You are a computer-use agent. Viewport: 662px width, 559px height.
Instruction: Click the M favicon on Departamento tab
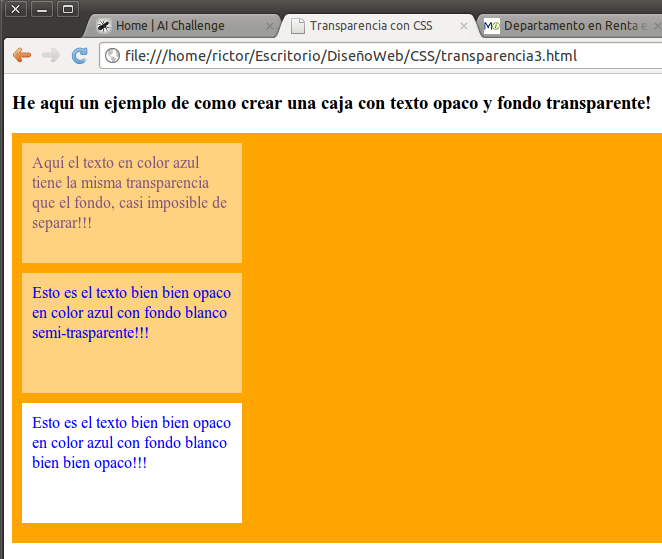[491, 26]
